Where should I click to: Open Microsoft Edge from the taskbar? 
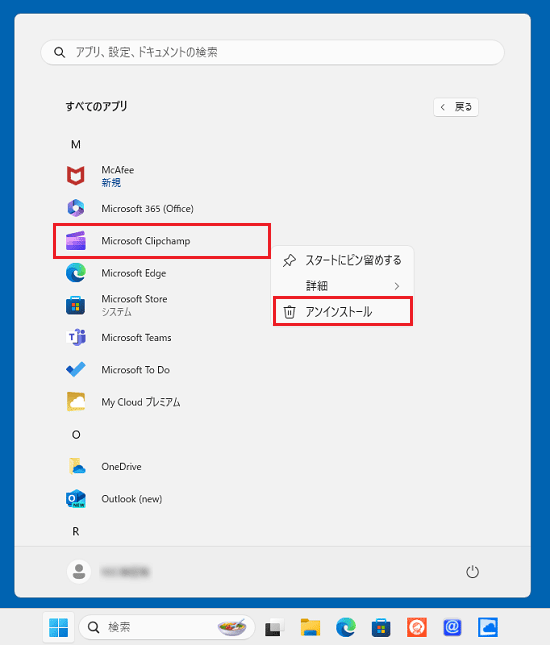point(346,627)
